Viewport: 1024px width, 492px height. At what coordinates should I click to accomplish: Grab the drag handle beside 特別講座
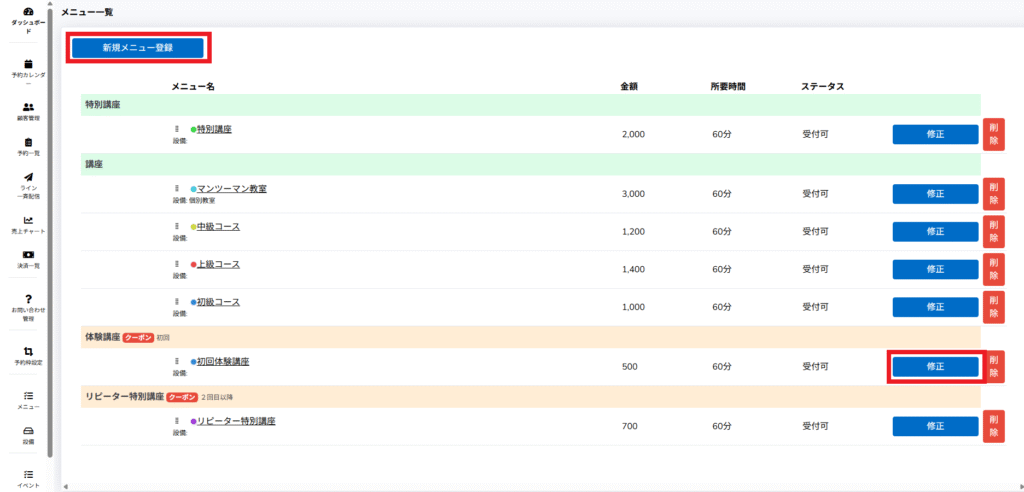[177, 129]
